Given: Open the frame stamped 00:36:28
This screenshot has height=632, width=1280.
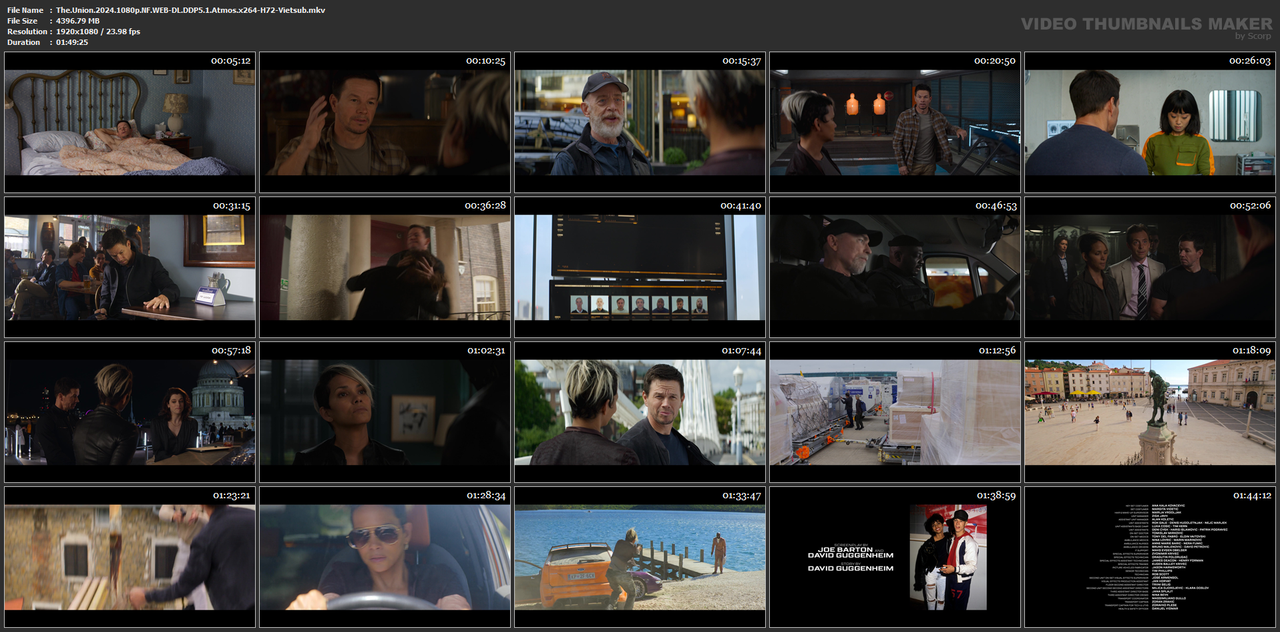Looking at the screenshot, I should pos(385,267).
